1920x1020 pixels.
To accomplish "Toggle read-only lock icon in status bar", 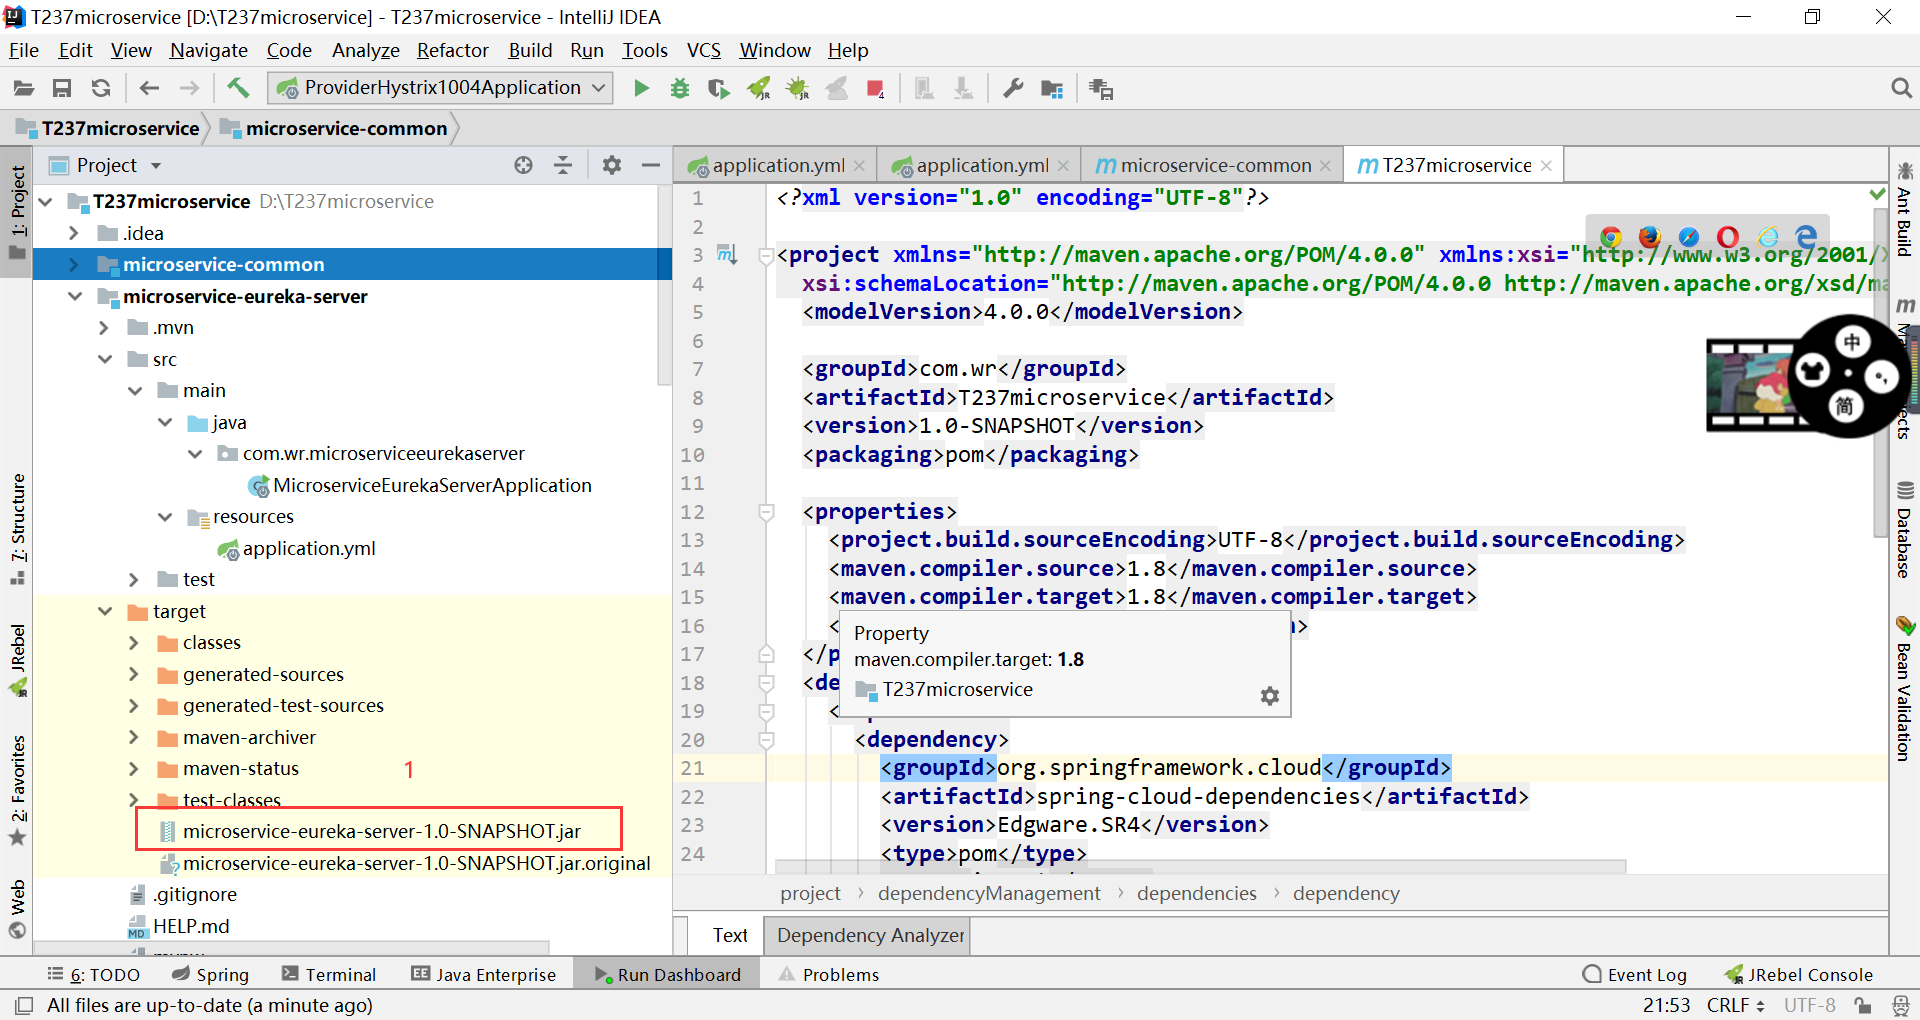I will coord(1862,1005).
